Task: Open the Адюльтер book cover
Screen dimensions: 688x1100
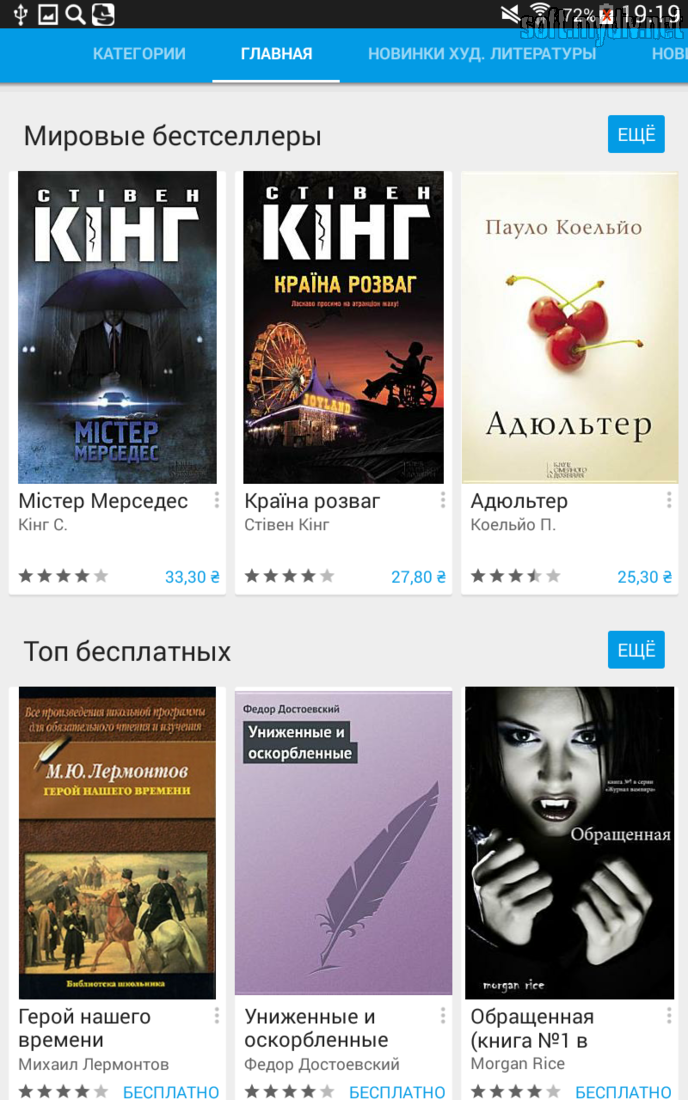Action: click(x=569, y=327)
